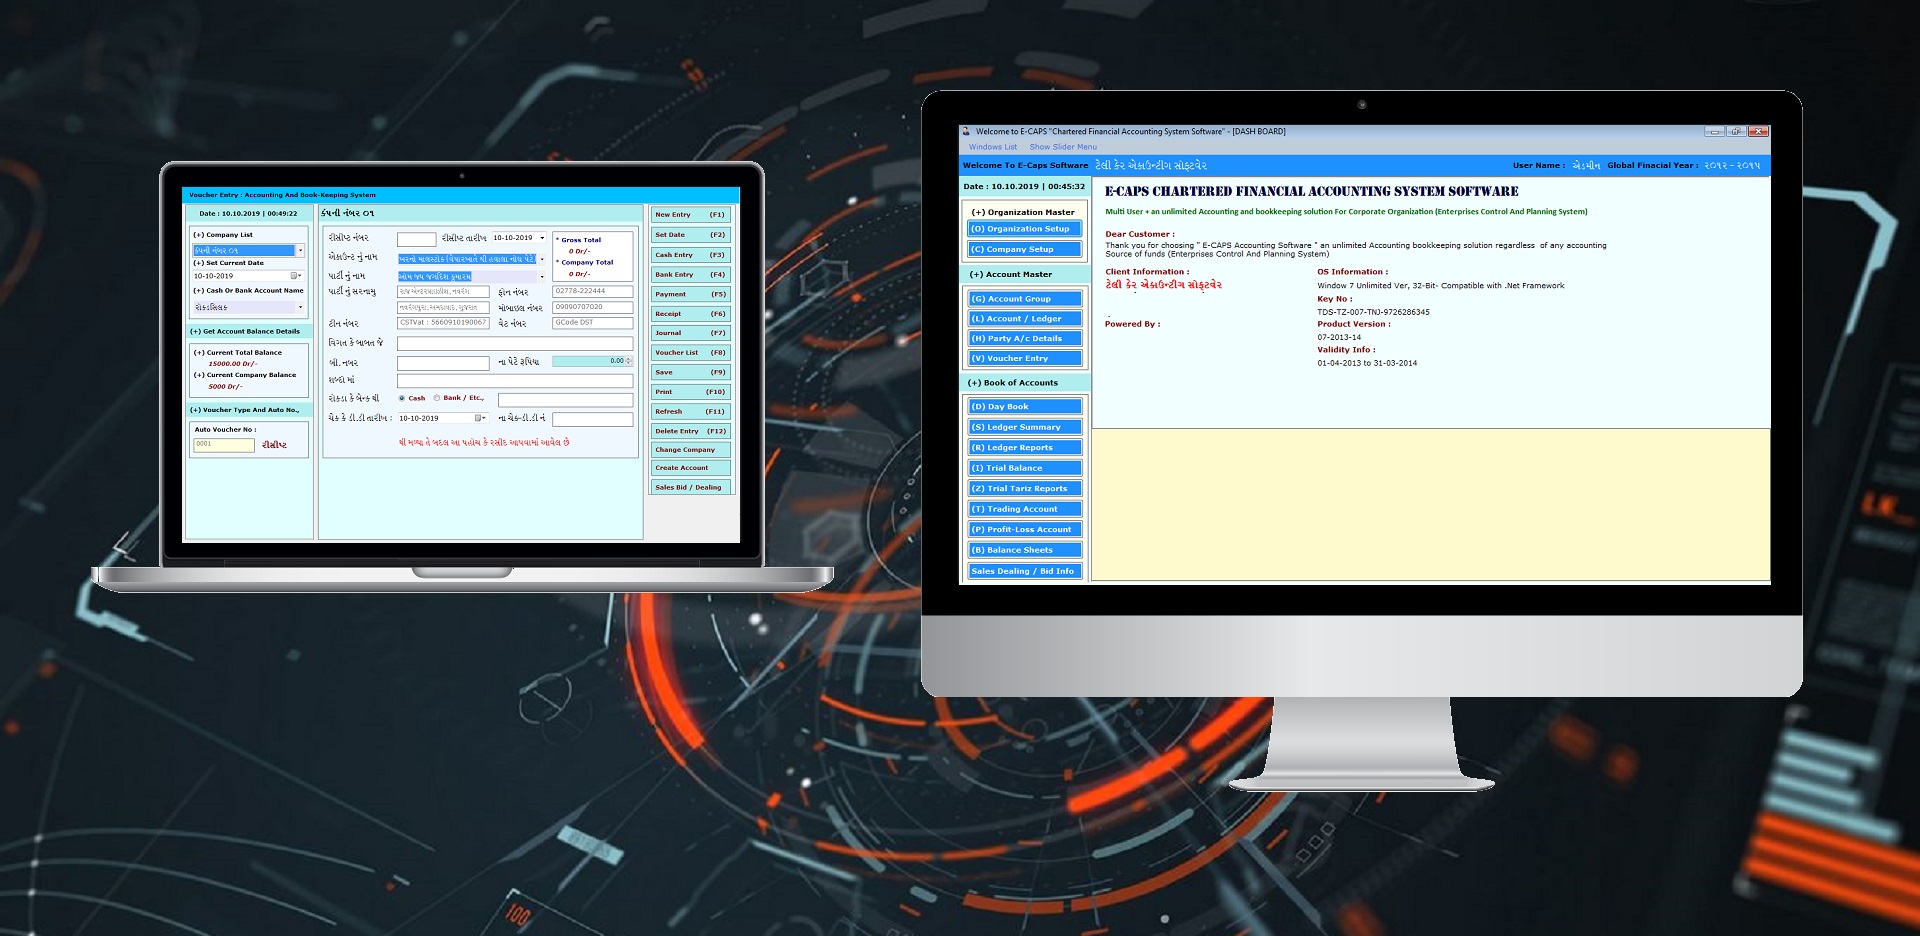Click the Show Slider Menu item
The width and height of the screenshot is (1920, 936).
[x=1063, y=147]
